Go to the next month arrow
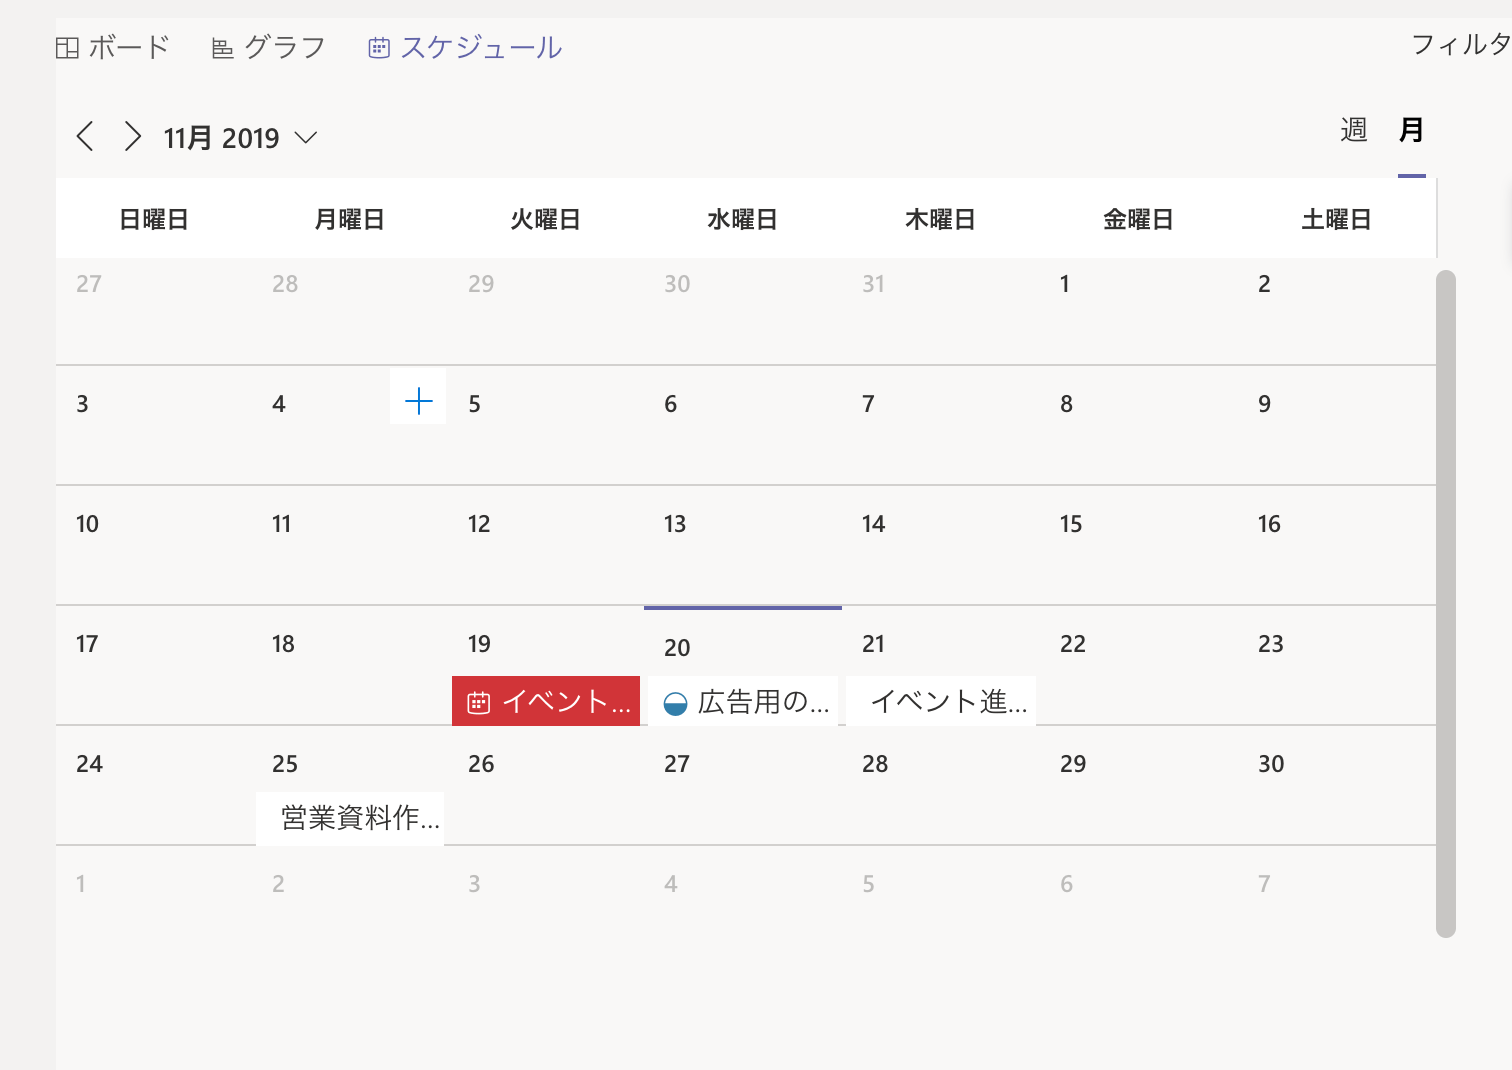The width and height of the screenshot is (1512, 1070). (x=132, y=137)
